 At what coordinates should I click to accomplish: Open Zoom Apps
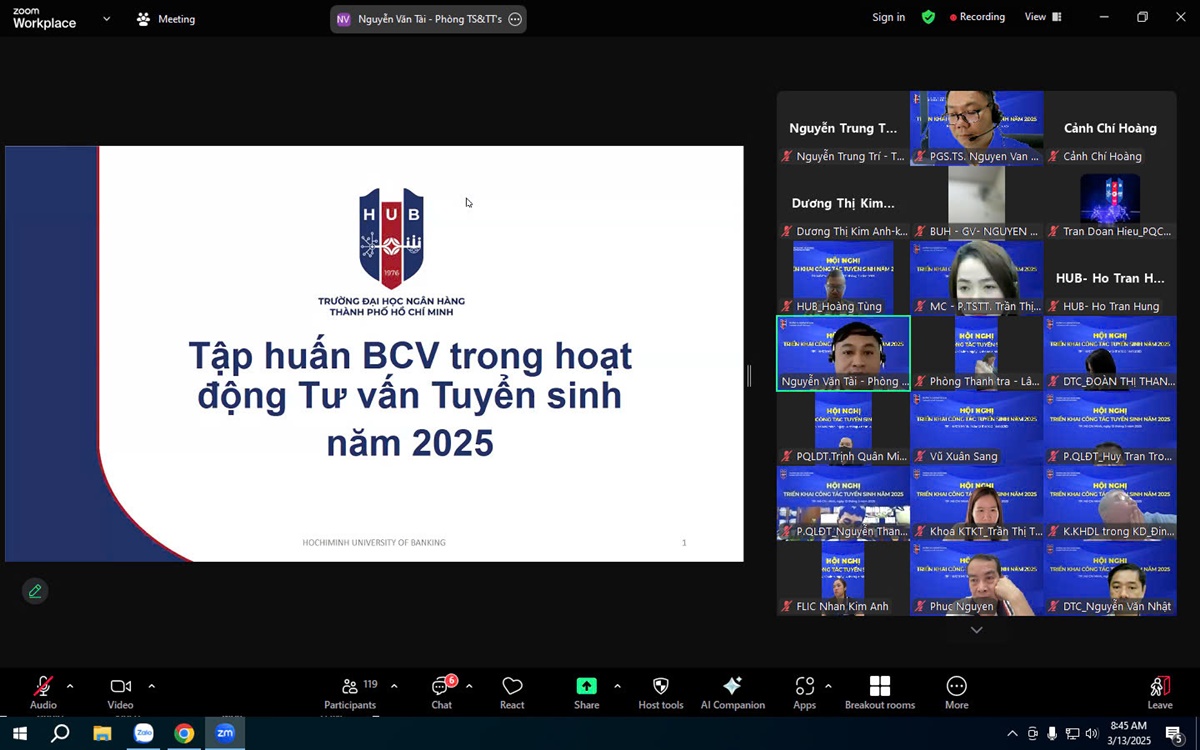coord(805,692)
